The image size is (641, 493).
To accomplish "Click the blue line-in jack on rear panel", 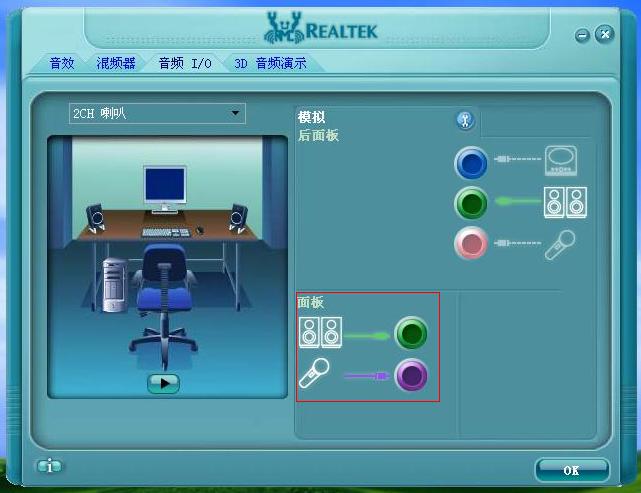I will 471,162.
